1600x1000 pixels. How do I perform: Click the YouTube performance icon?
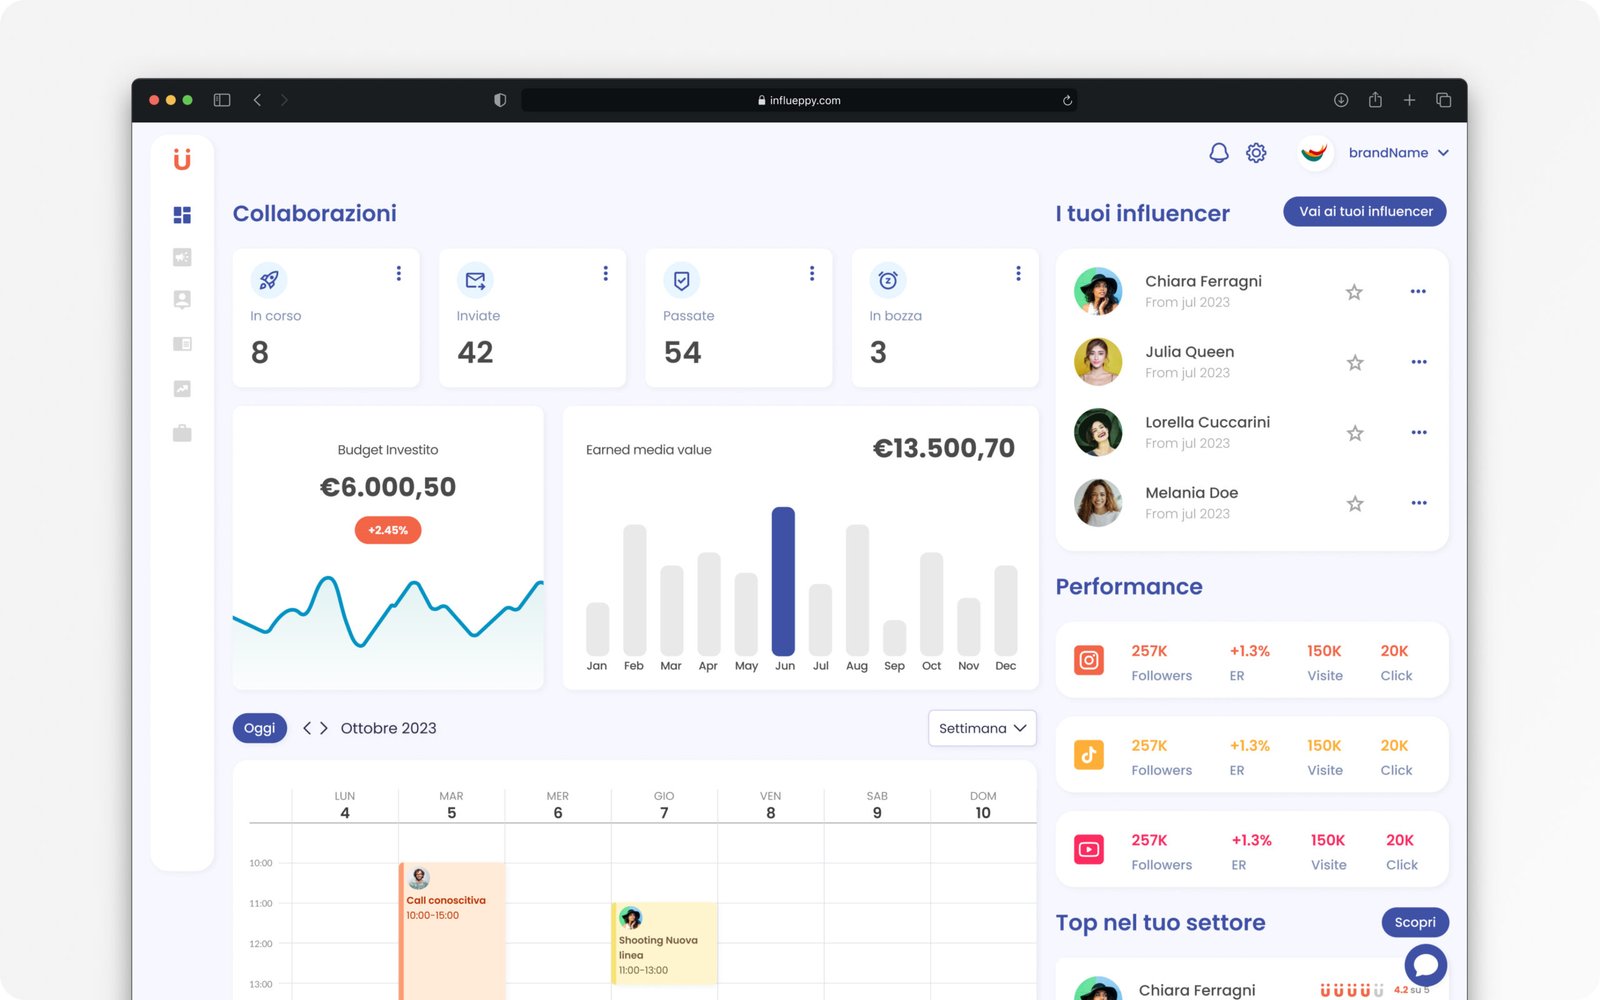point(1089,850)
